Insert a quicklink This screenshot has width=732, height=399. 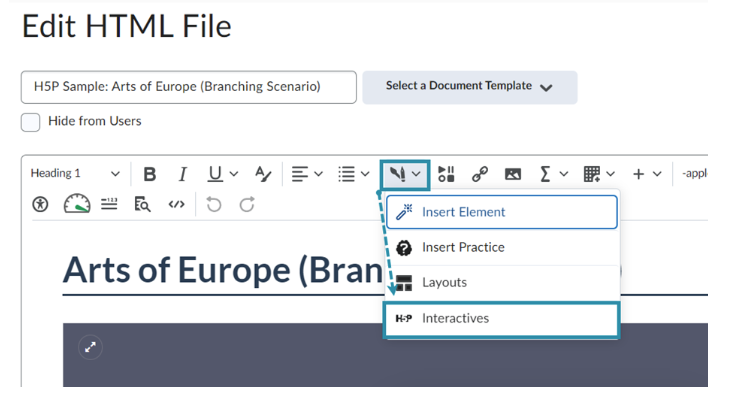pos(479,174)
